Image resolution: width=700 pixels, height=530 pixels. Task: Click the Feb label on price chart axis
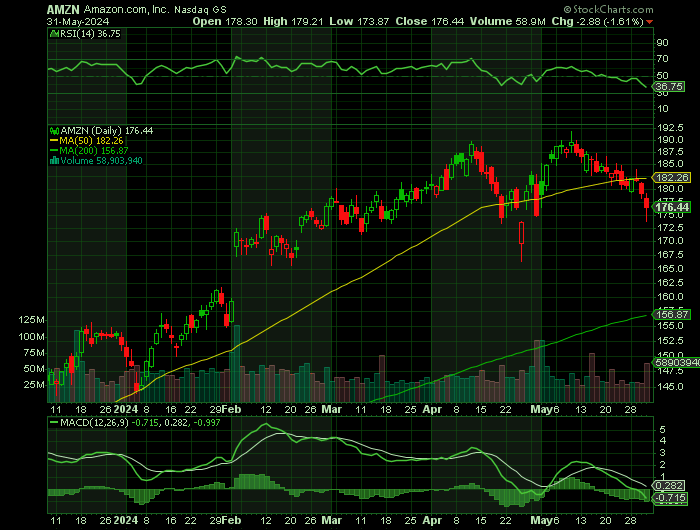click(x=232, y=409)
